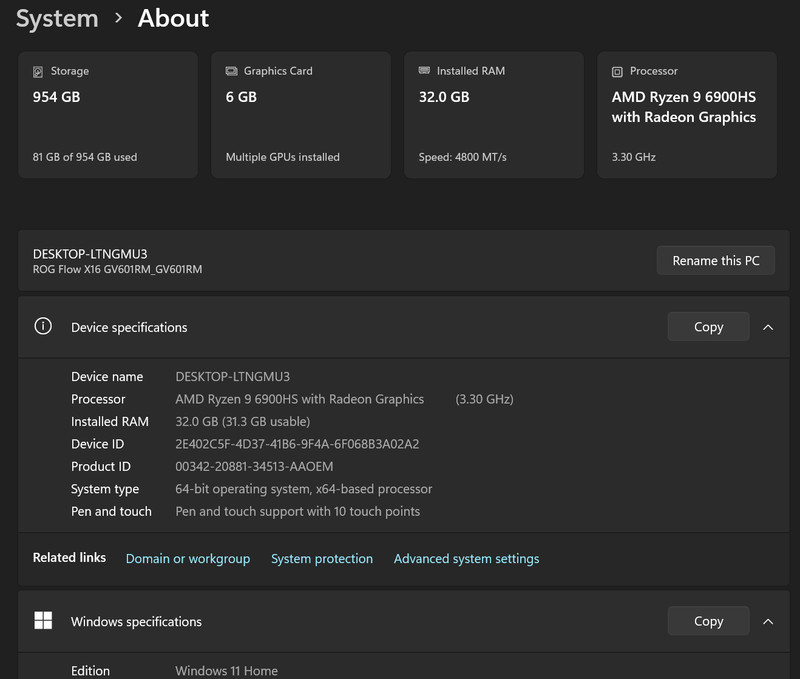Click the 'Related links' label
Image resolution: width=800 pixels, height=679 pixels.
tap(69, 558)
